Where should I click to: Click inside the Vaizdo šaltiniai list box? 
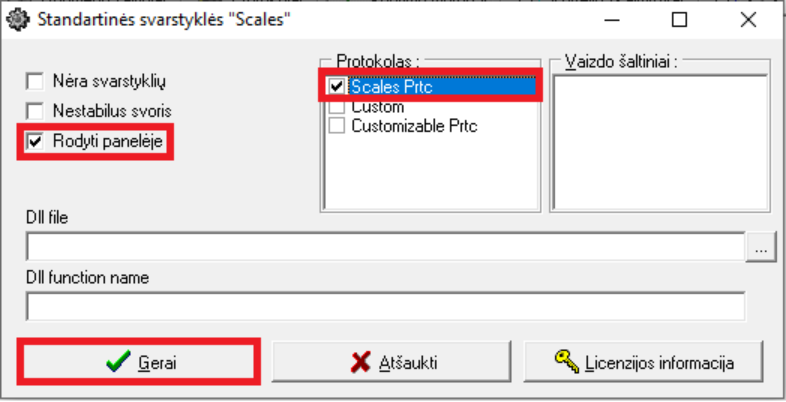click(659, 140)
